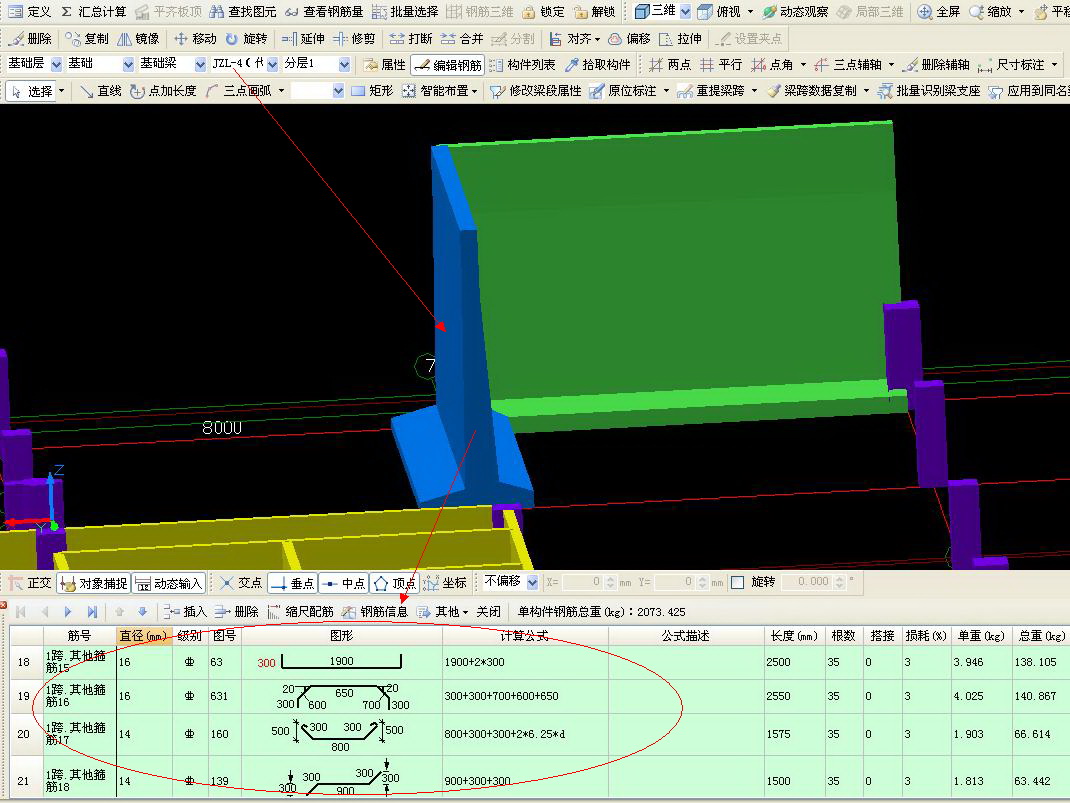
Task: Expand the 三维 view mode dropdown
Action: [x=686, y=12]
